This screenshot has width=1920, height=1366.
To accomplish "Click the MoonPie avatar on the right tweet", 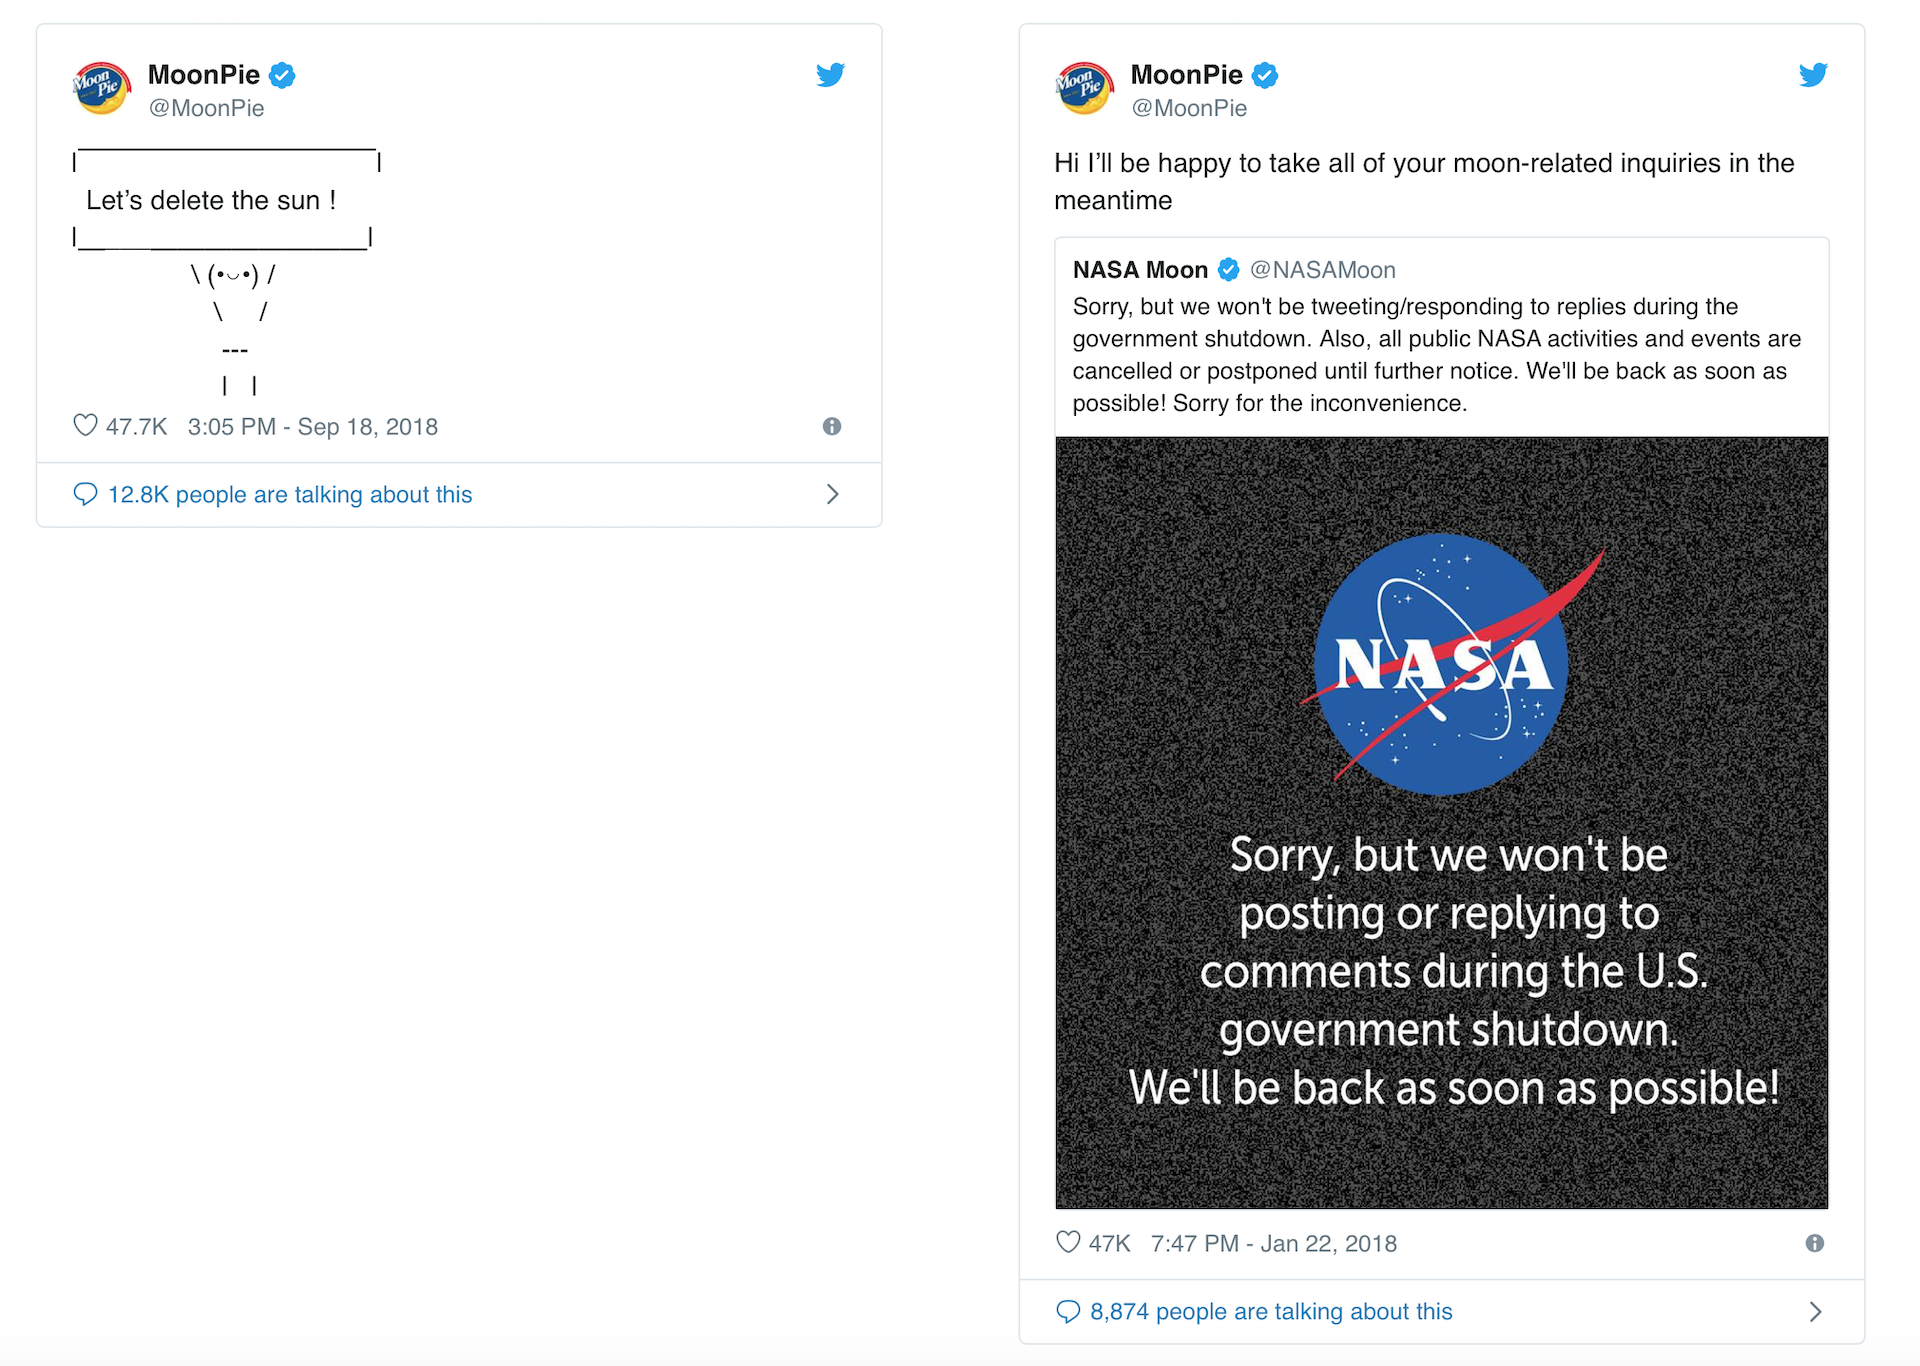I will 1085,88.
